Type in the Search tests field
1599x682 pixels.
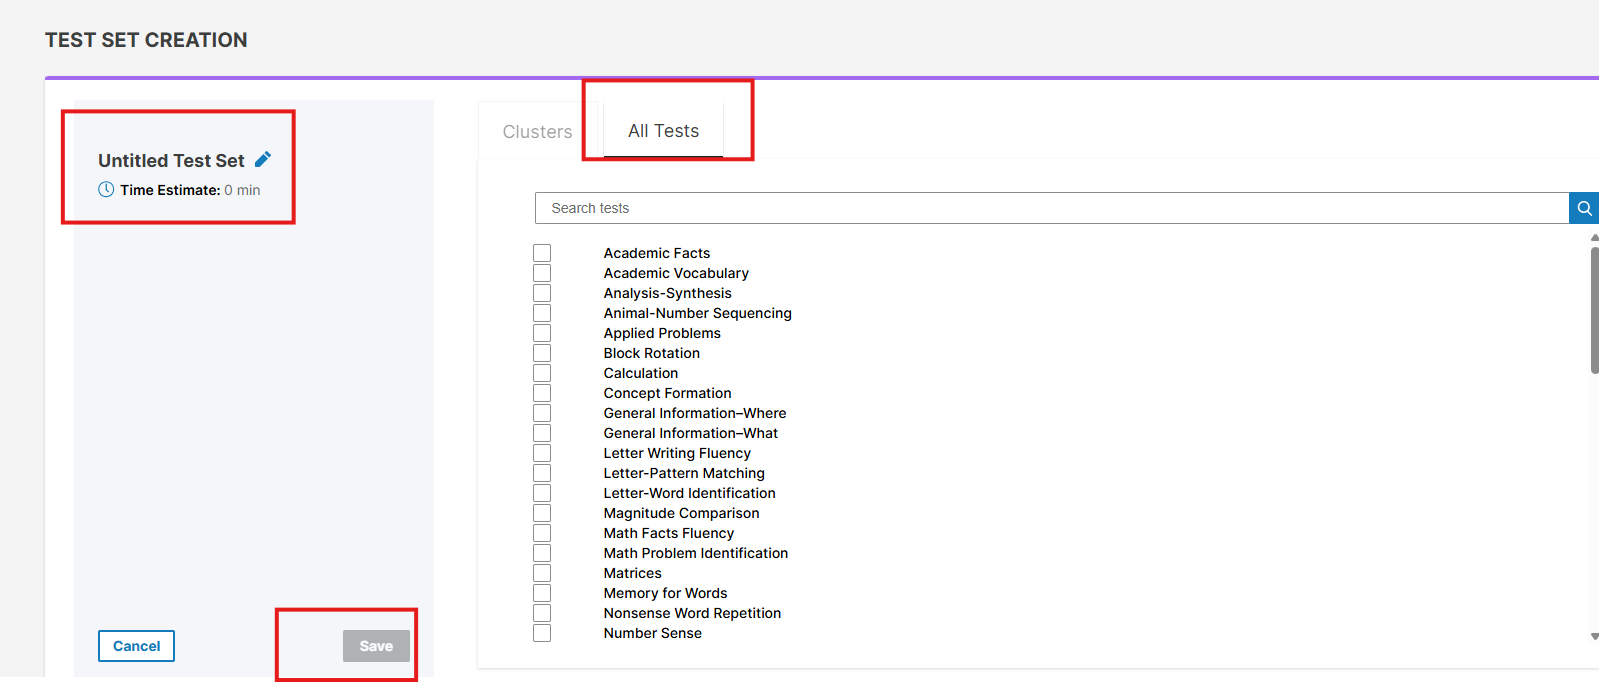coord(1050,208)
